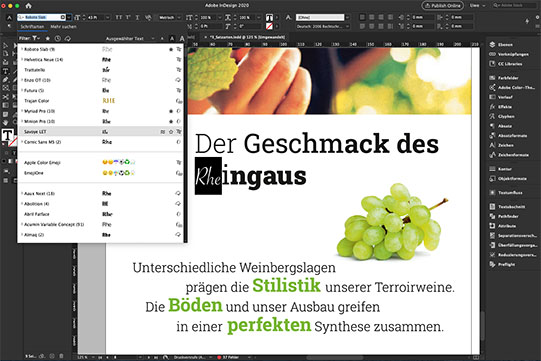Expand the Helvetica Neue font family
Screen dimensions: 541x361
(x=22, y=60)
